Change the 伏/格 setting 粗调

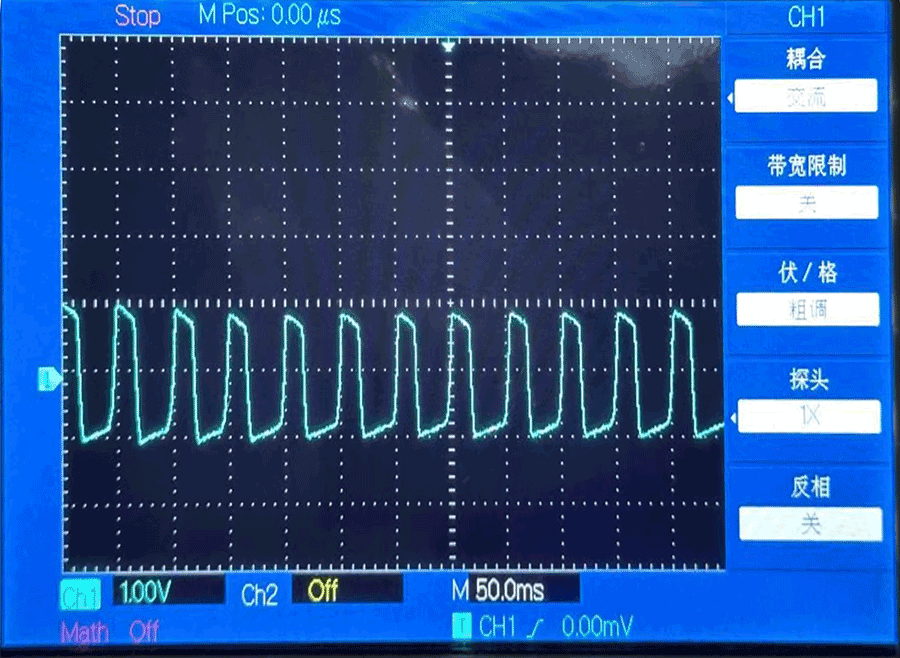pyautogui.click(x=808, y=310)
